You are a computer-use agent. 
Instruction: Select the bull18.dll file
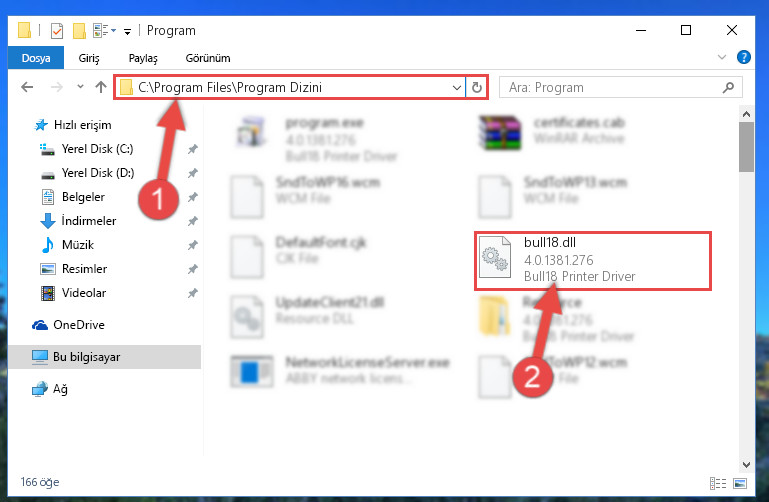click(592, 261)
